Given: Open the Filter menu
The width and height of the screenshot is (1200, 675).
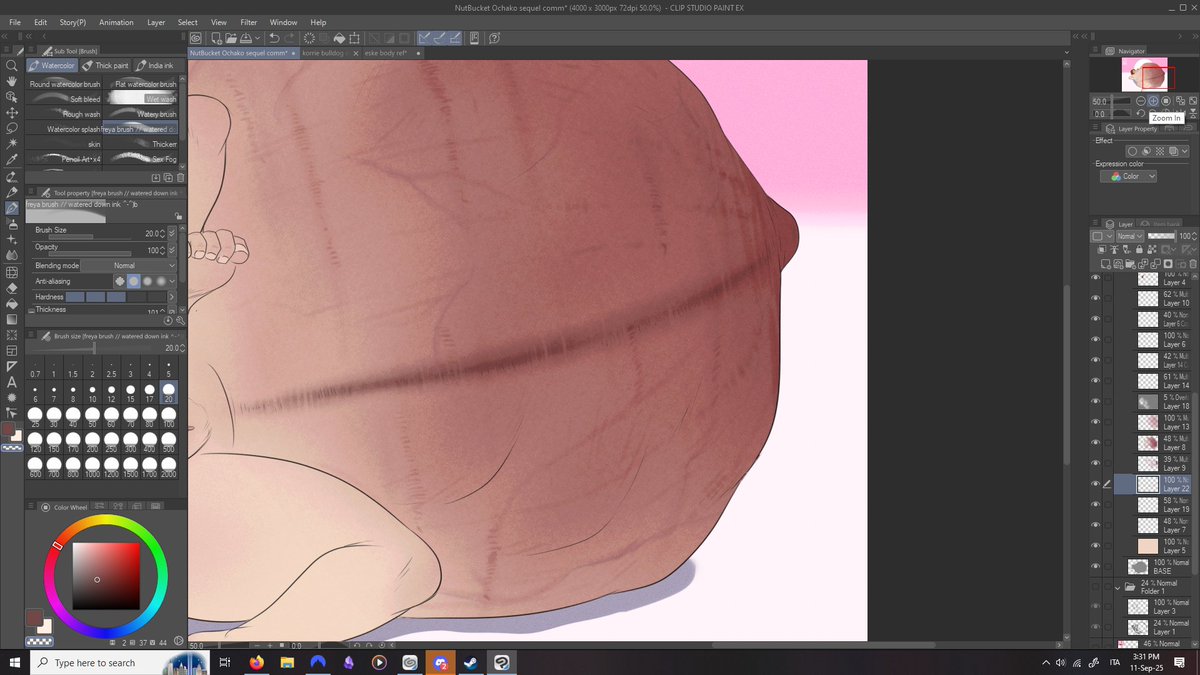Looking at the screenshot, I should 249,22.
